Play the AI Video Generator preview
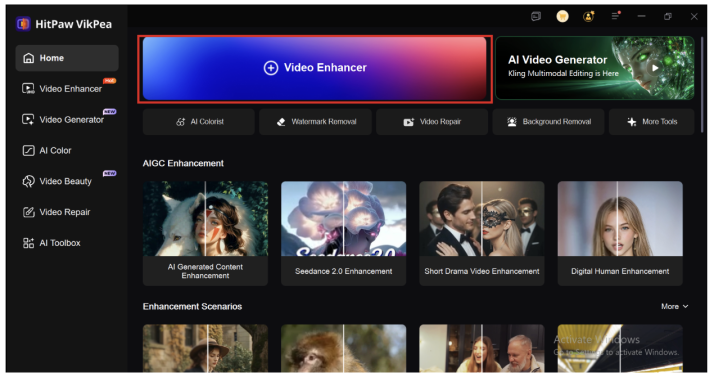Screen dimensions: 714x377 click(x=654, y=68)
